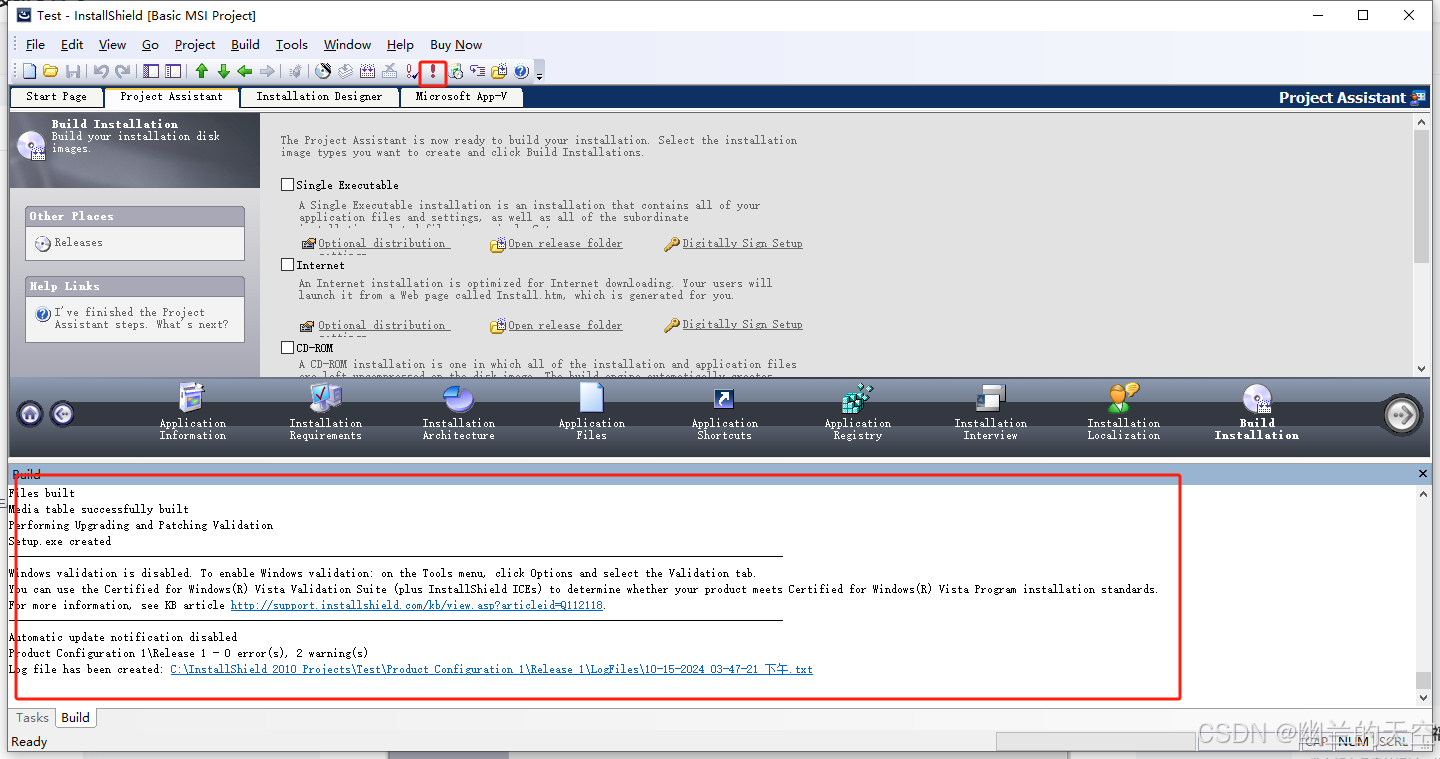The image size is (1440, 759).
Task: Open the File menu
Action: click(x=35, y=45)
